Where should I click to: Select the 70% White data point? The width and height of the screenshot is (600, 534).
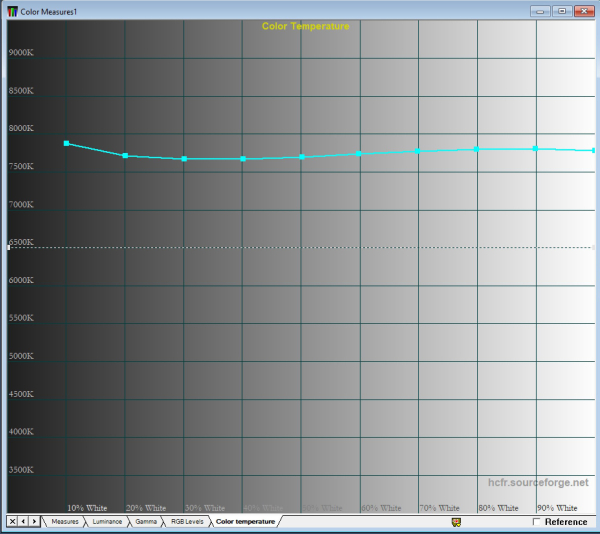tap(417, 151)
